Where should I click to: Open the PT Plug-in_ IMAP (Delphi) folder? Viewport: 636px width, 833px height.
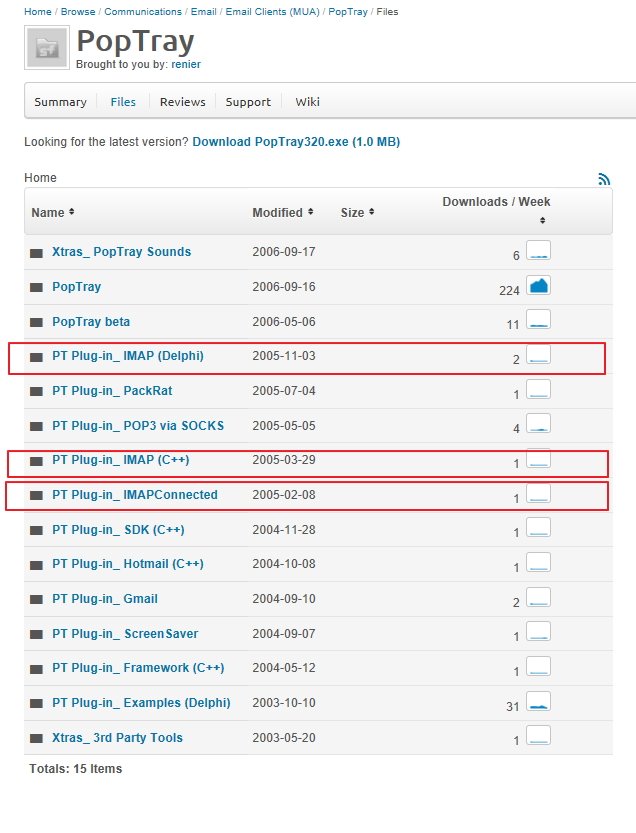pos(128,356)
